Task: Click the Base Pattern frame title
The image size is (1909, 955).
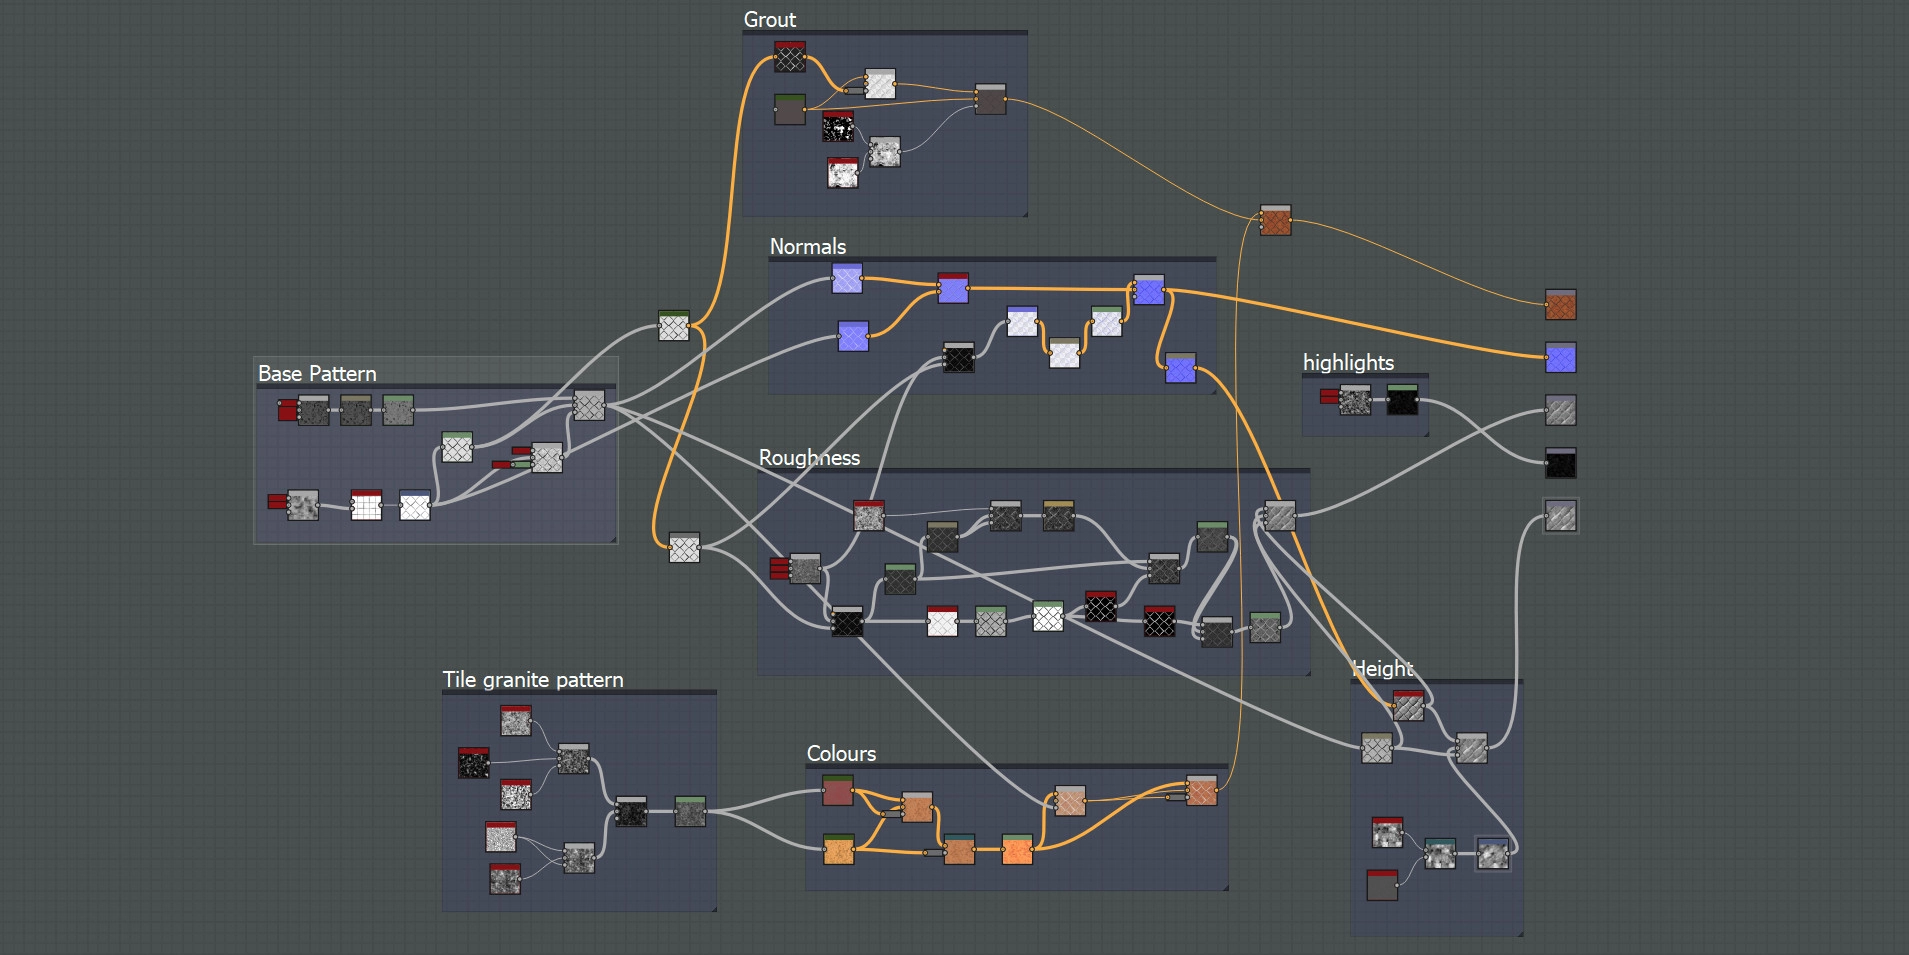Action: (317, 374)
